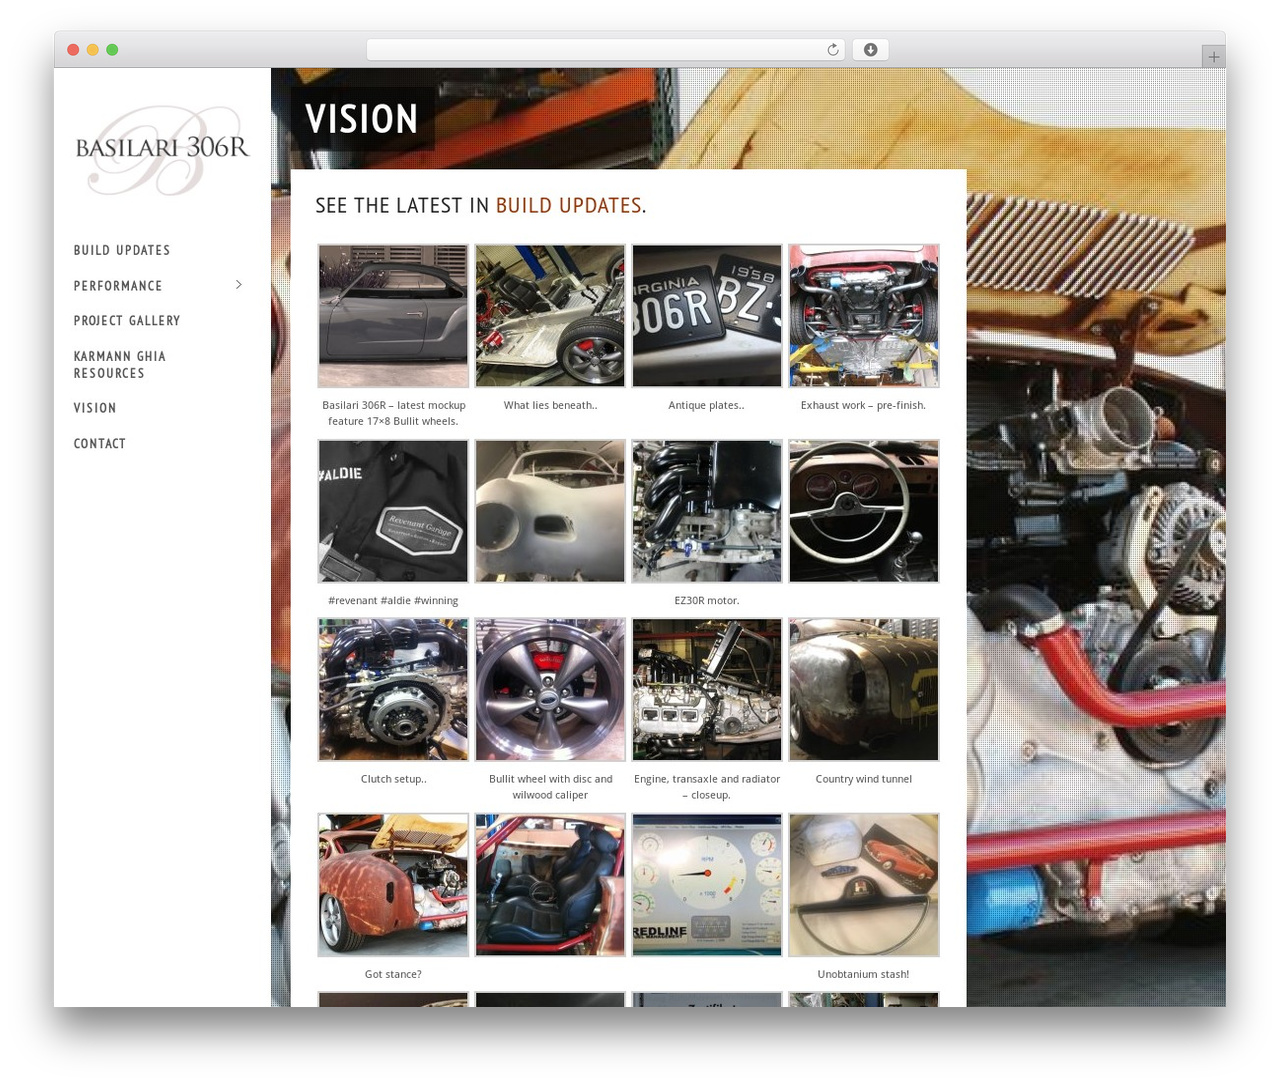Click the 'EZ30R motor.' caption
This screenshot has height=1084, width=1280.
(707, 601)
